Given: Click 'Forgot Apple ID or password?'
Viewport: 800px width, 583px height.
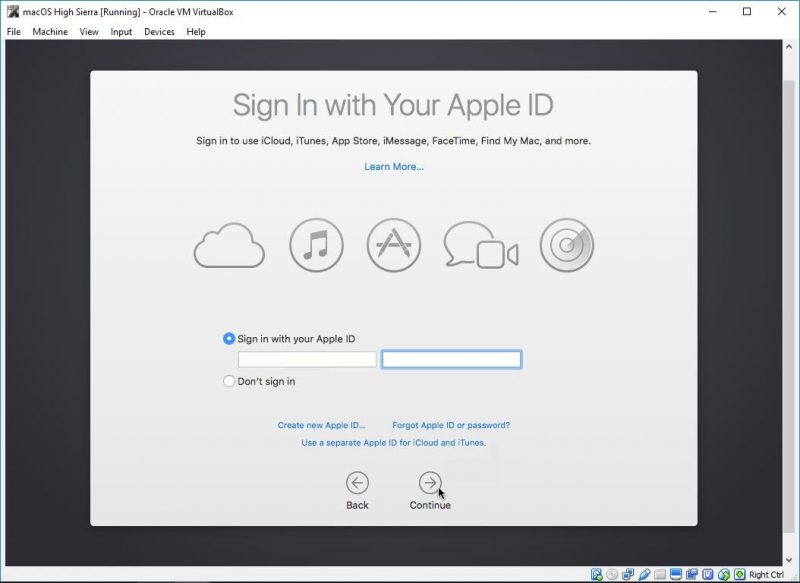Looking at the screenshot, I should point(451,425).
